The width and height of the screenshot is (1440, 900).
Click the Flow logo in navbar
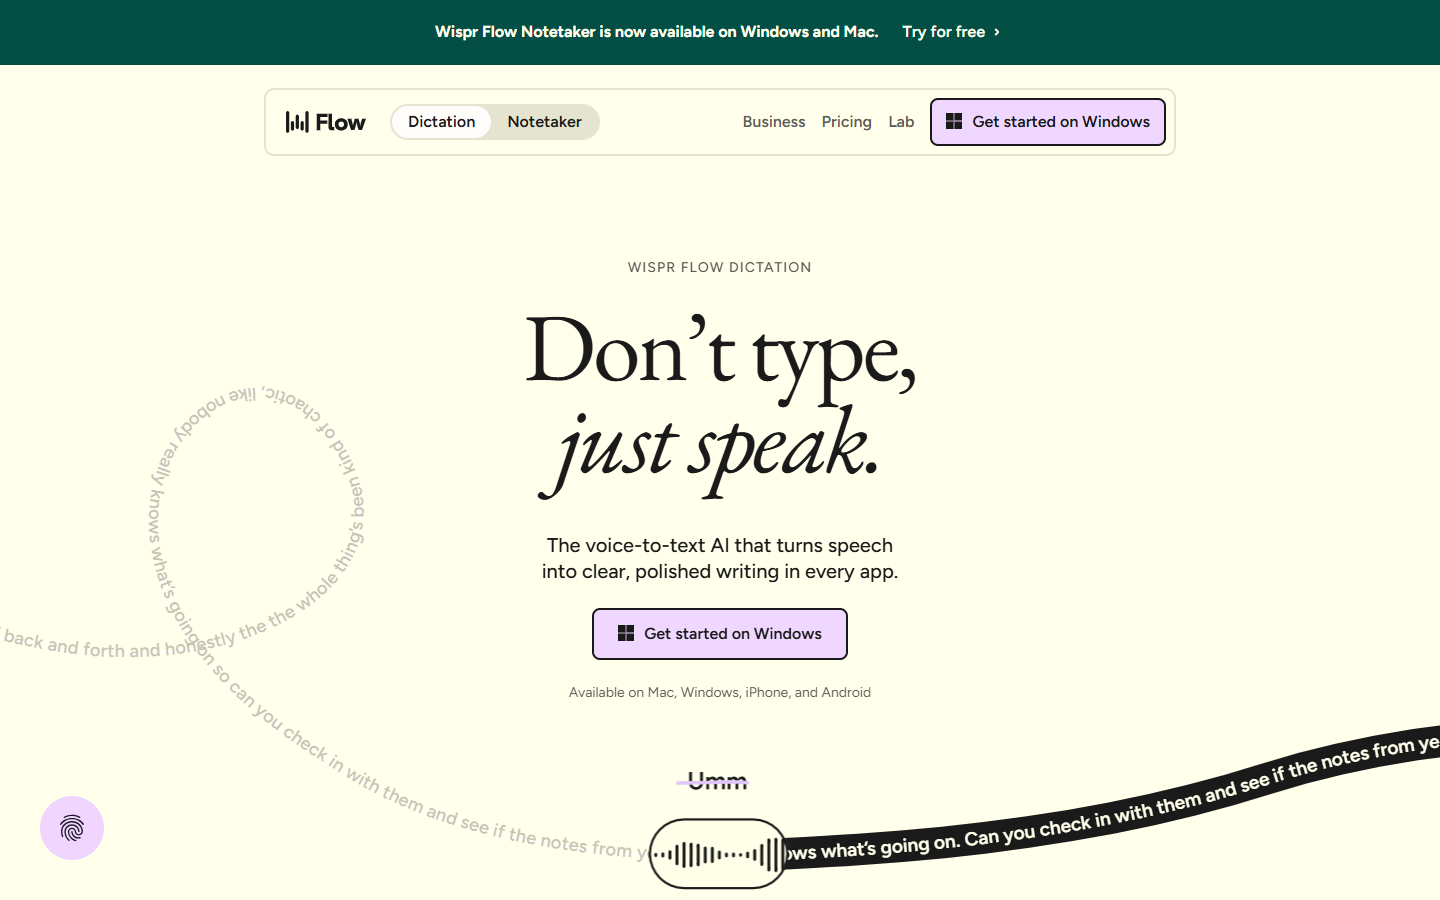[x=326, y=122]
